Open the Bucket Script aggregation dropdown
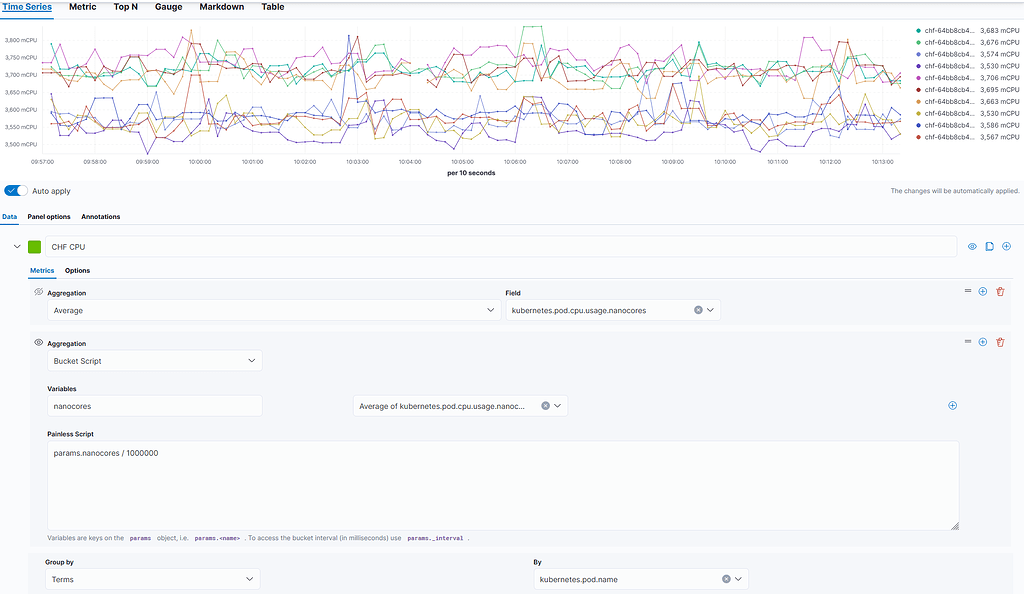 point(155,361)
